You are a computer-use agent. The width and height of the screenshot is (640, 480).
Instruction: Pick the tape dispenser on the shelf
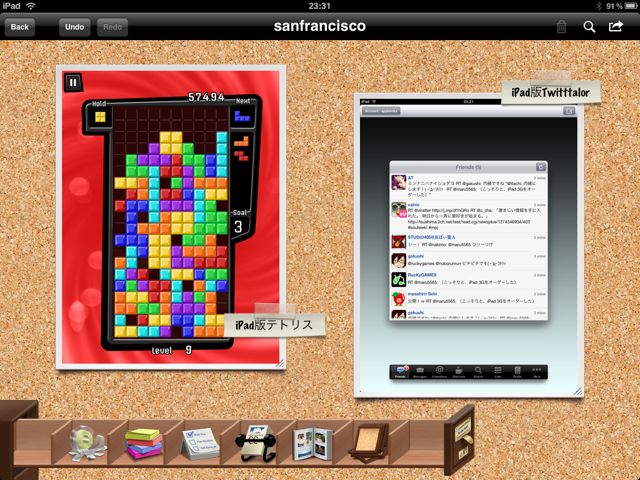87,443
